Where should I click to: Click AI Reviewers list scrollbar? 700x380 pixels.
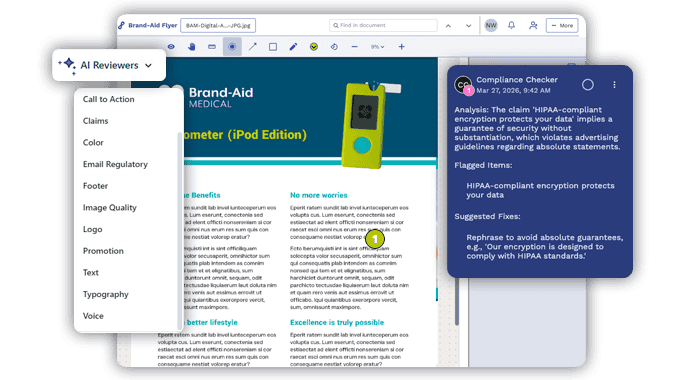[x=180, y=230]
